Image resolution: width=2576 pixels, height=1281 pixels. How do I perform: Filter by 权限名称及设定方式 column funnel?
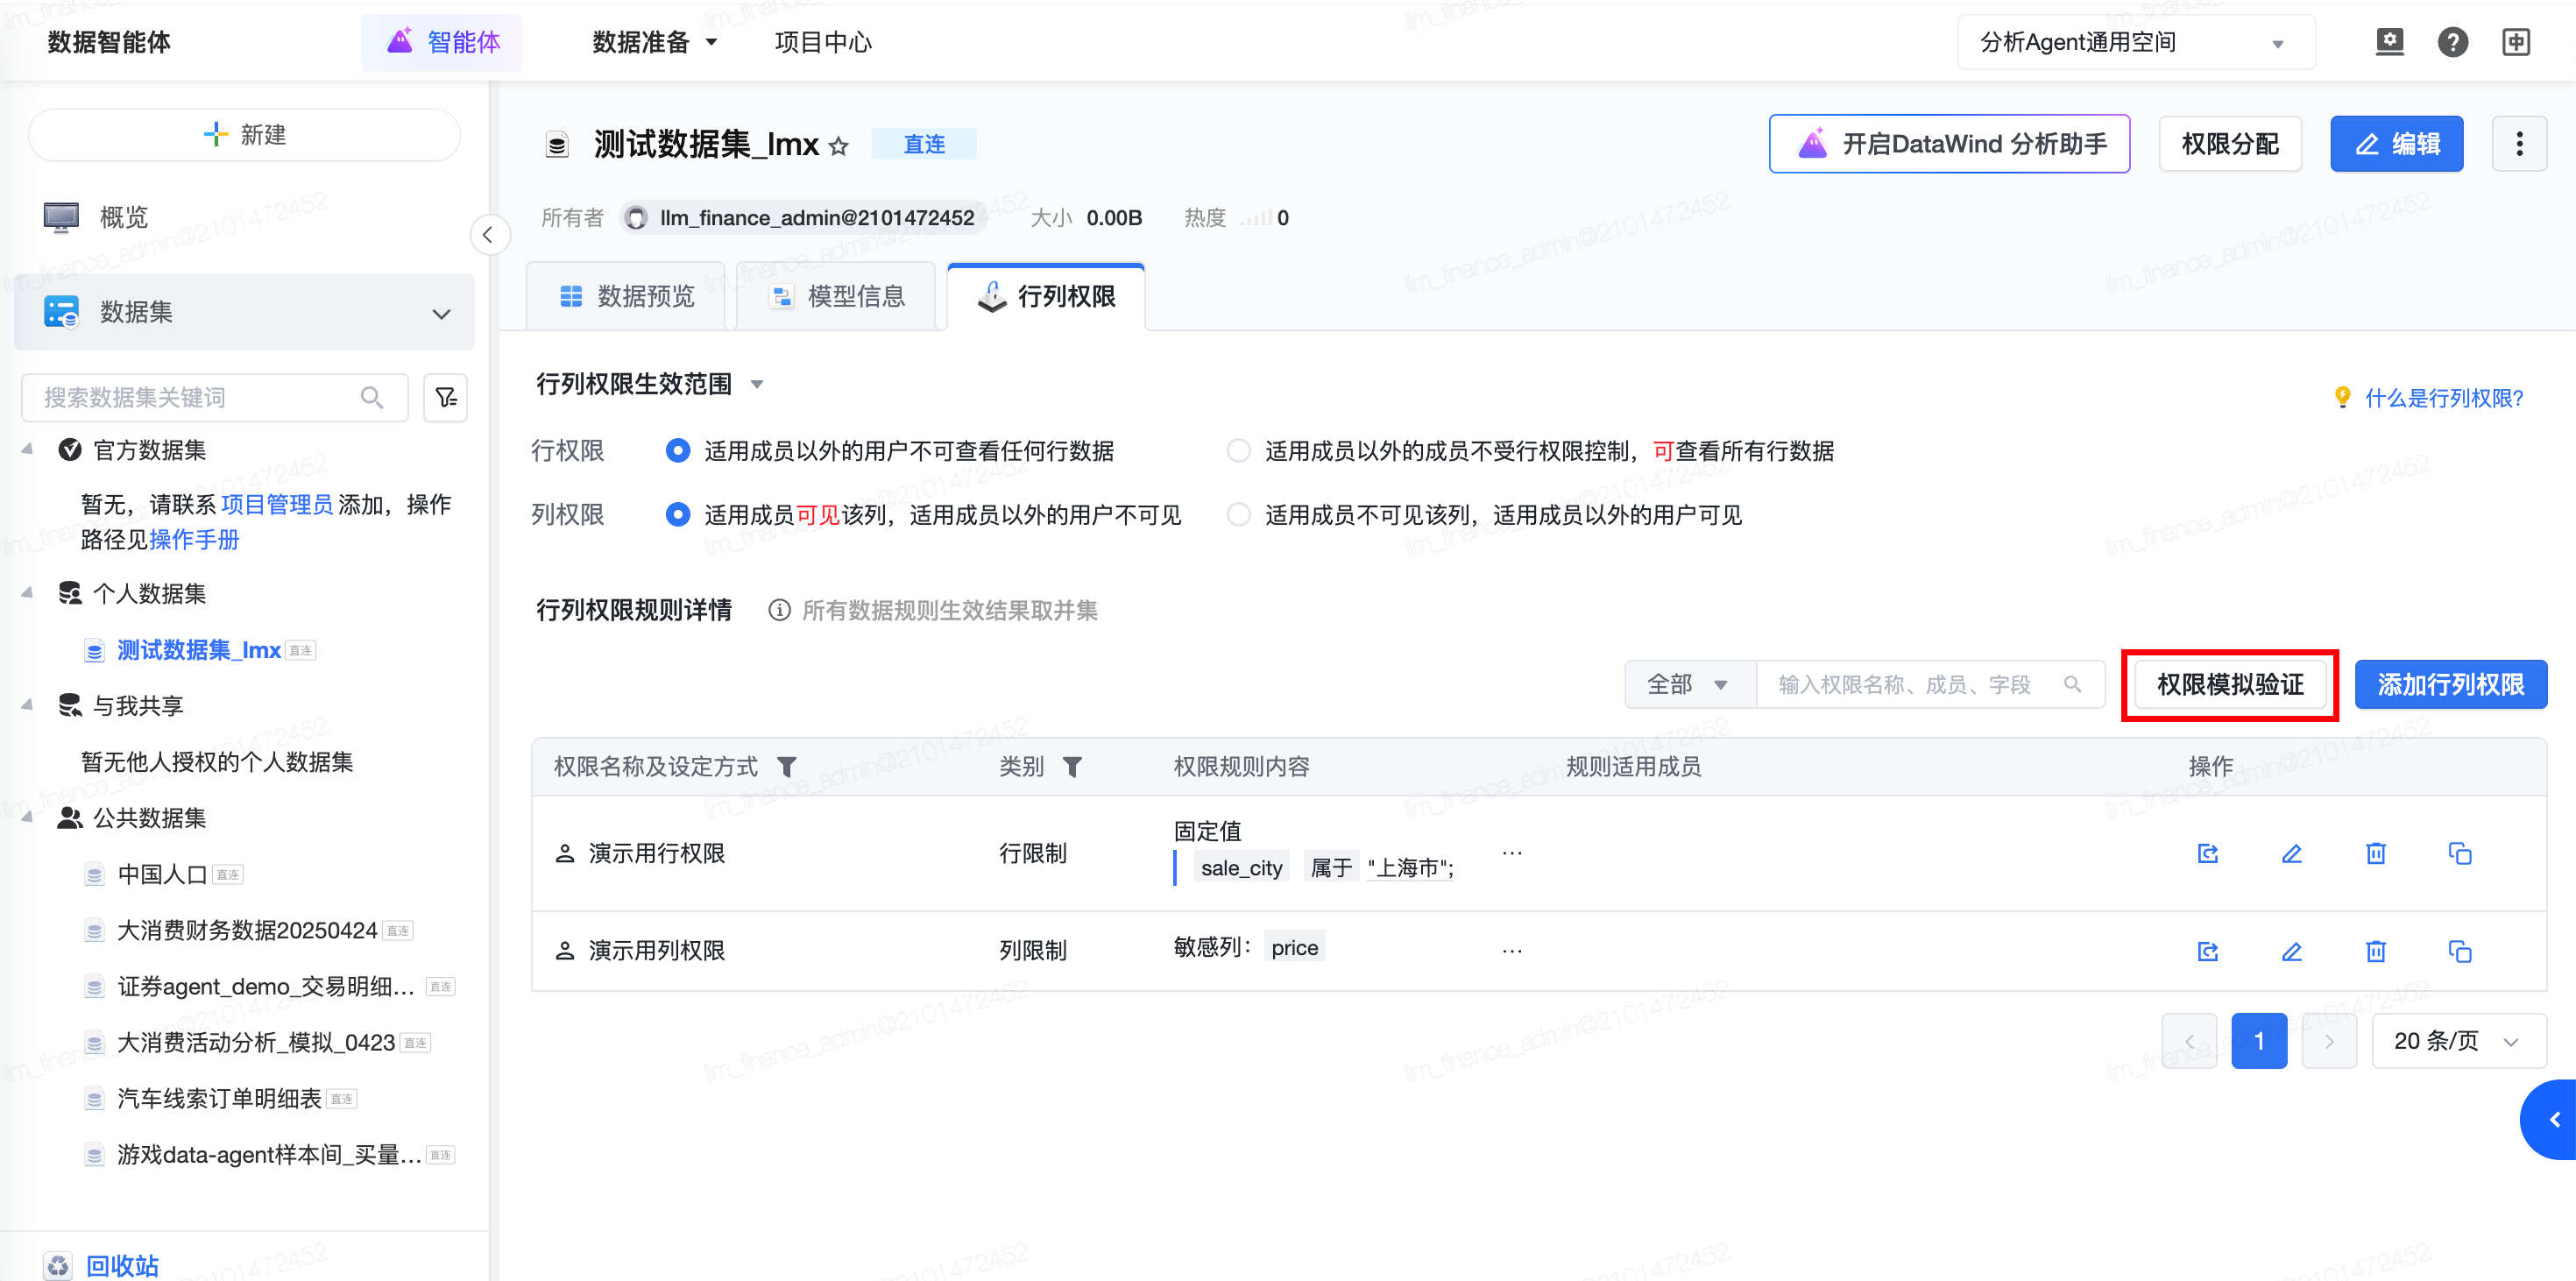point(787,767)
